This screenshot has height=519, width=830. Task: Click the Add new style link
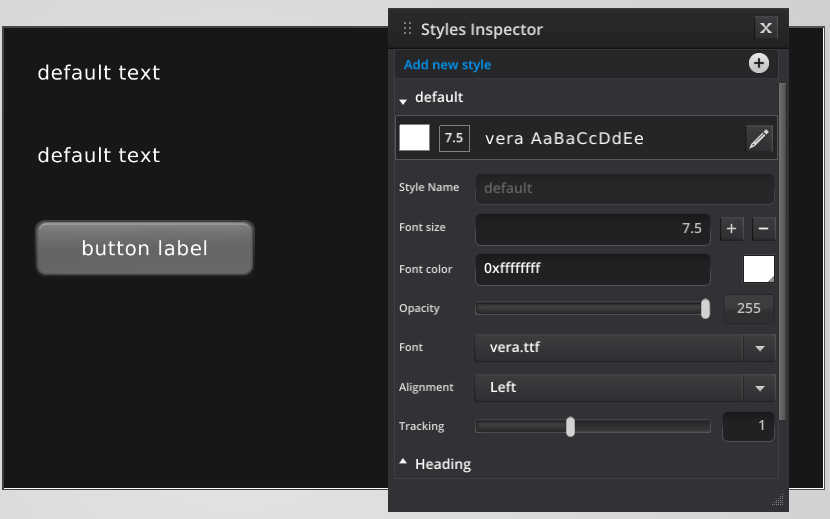(447, 65)
